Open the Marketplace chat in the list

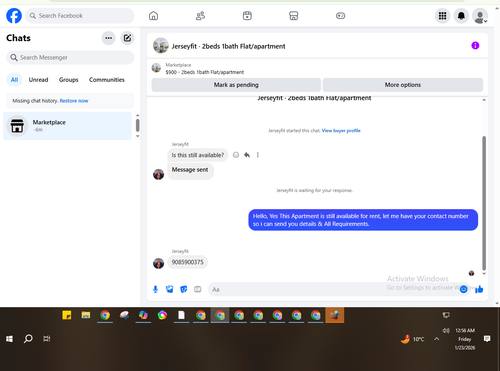pos(68,126)
